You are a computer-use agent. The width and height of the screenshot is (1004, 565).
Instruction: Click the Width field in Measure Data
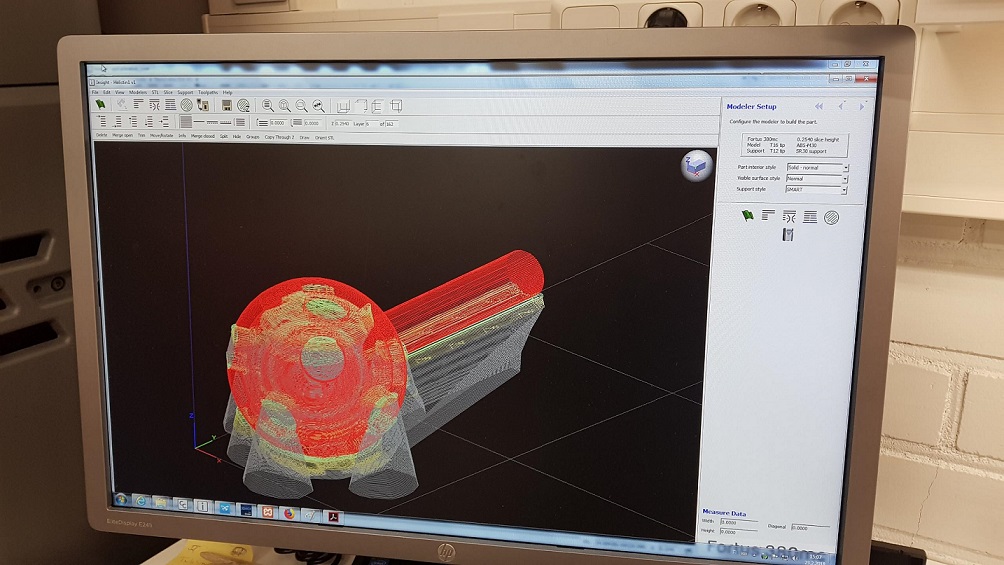738,522
